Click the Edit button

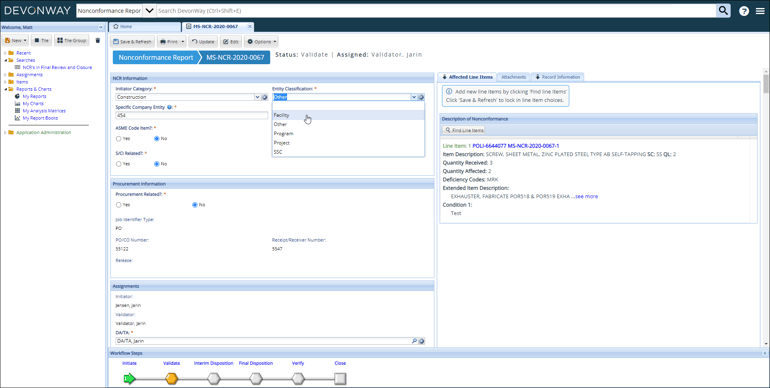231,42
